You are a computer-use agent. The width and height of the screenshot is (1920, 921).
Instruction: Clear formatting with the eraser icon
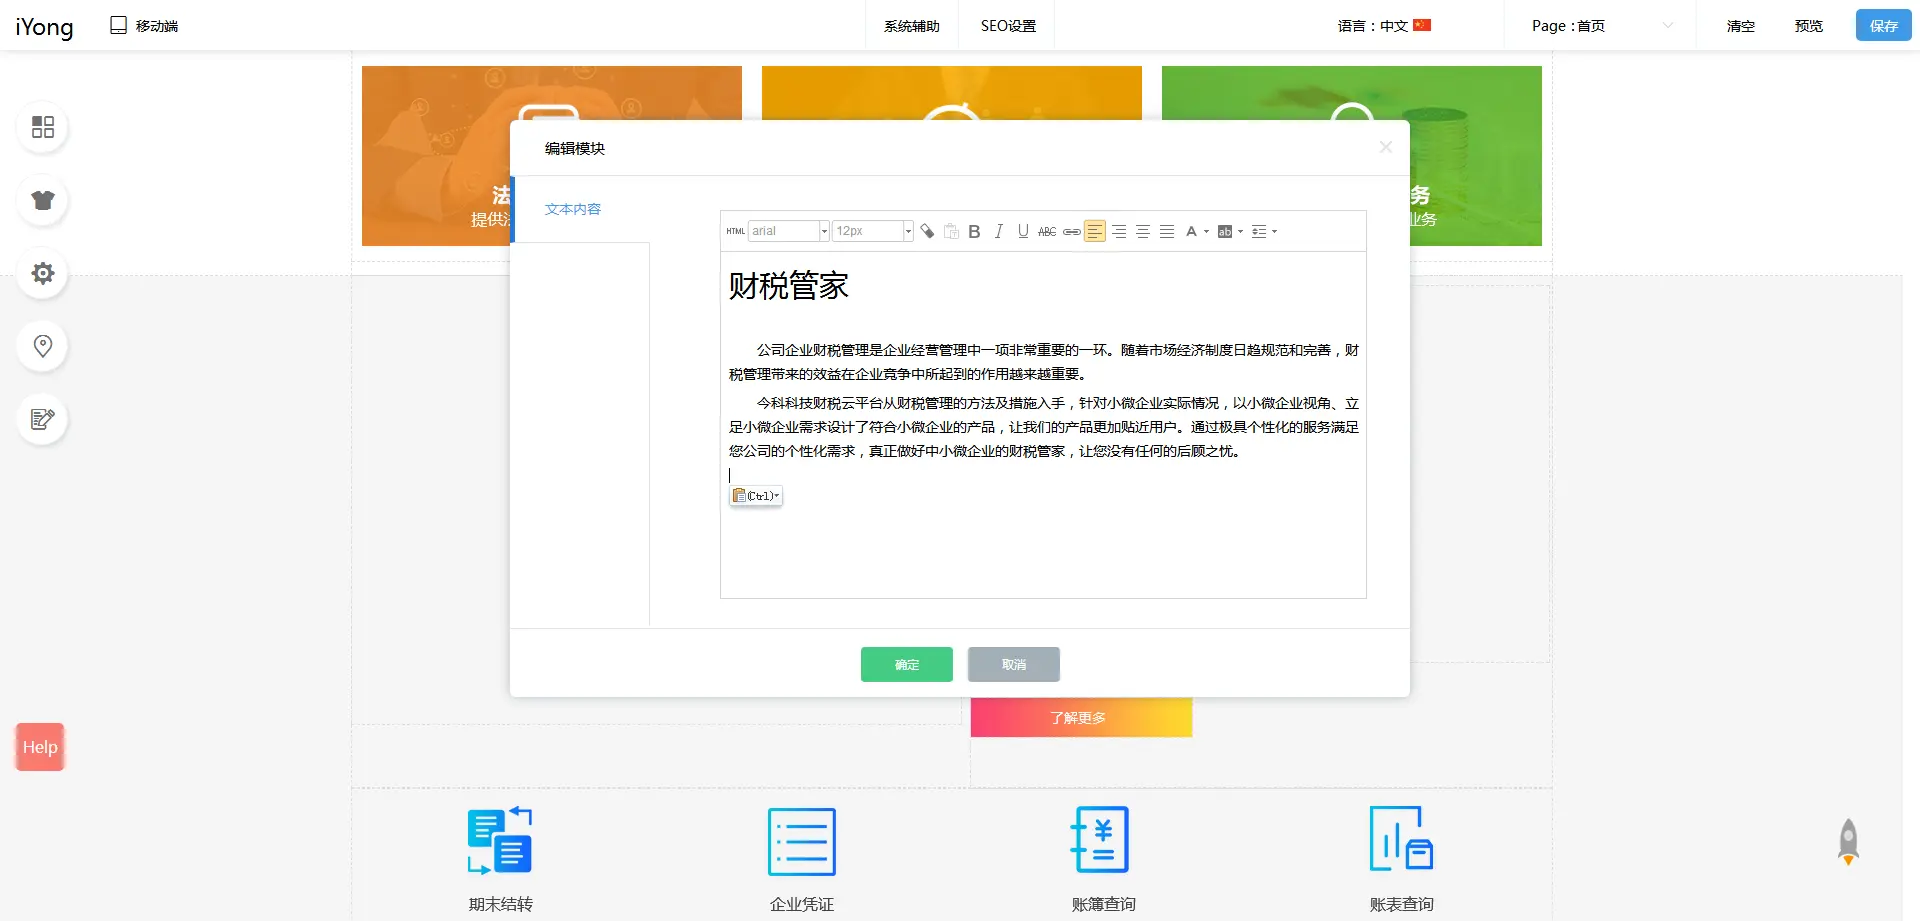pyautogui.click(x=927, y=232)
